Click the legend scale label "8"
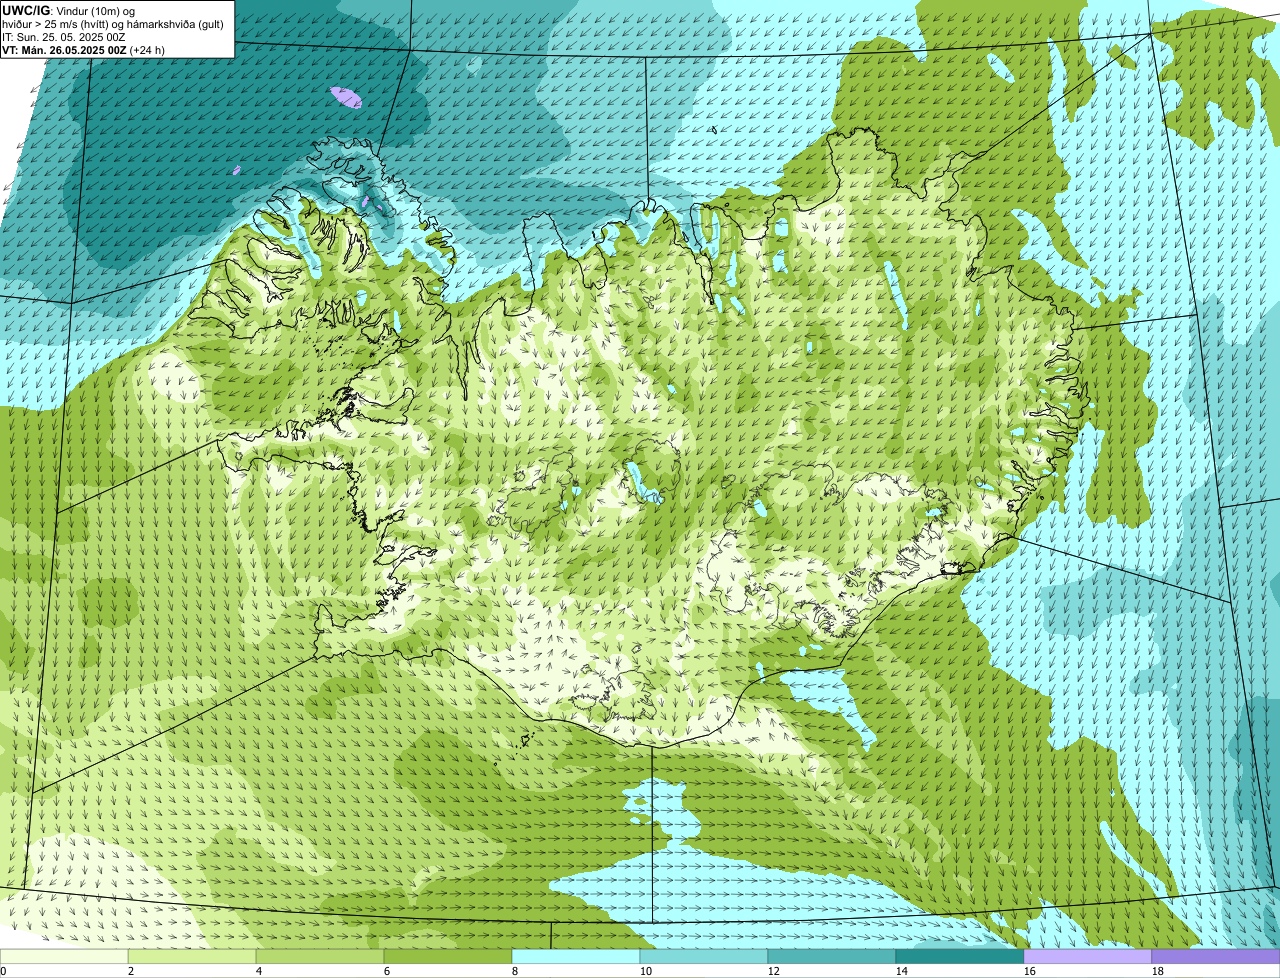 pyautogui.click(x=515, y=971)
